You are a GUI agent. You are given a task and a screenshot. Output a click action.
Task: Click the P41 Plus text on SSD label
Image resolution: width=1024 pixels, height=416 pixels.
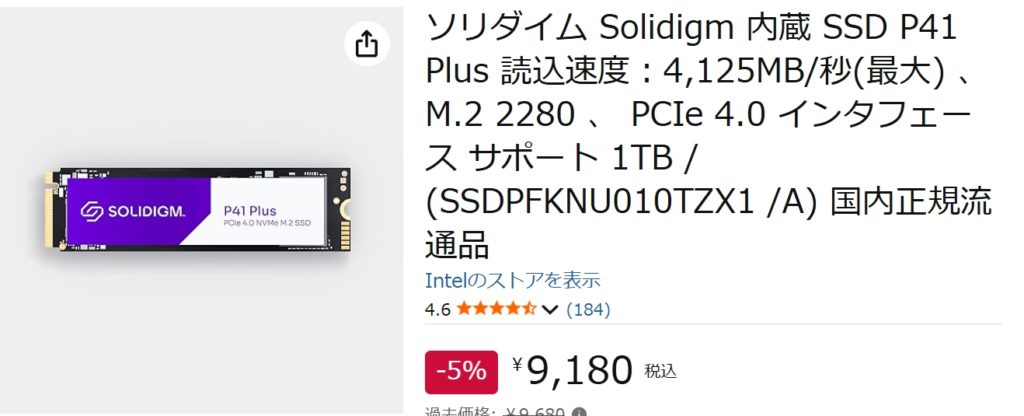click(x=250, y=211)
